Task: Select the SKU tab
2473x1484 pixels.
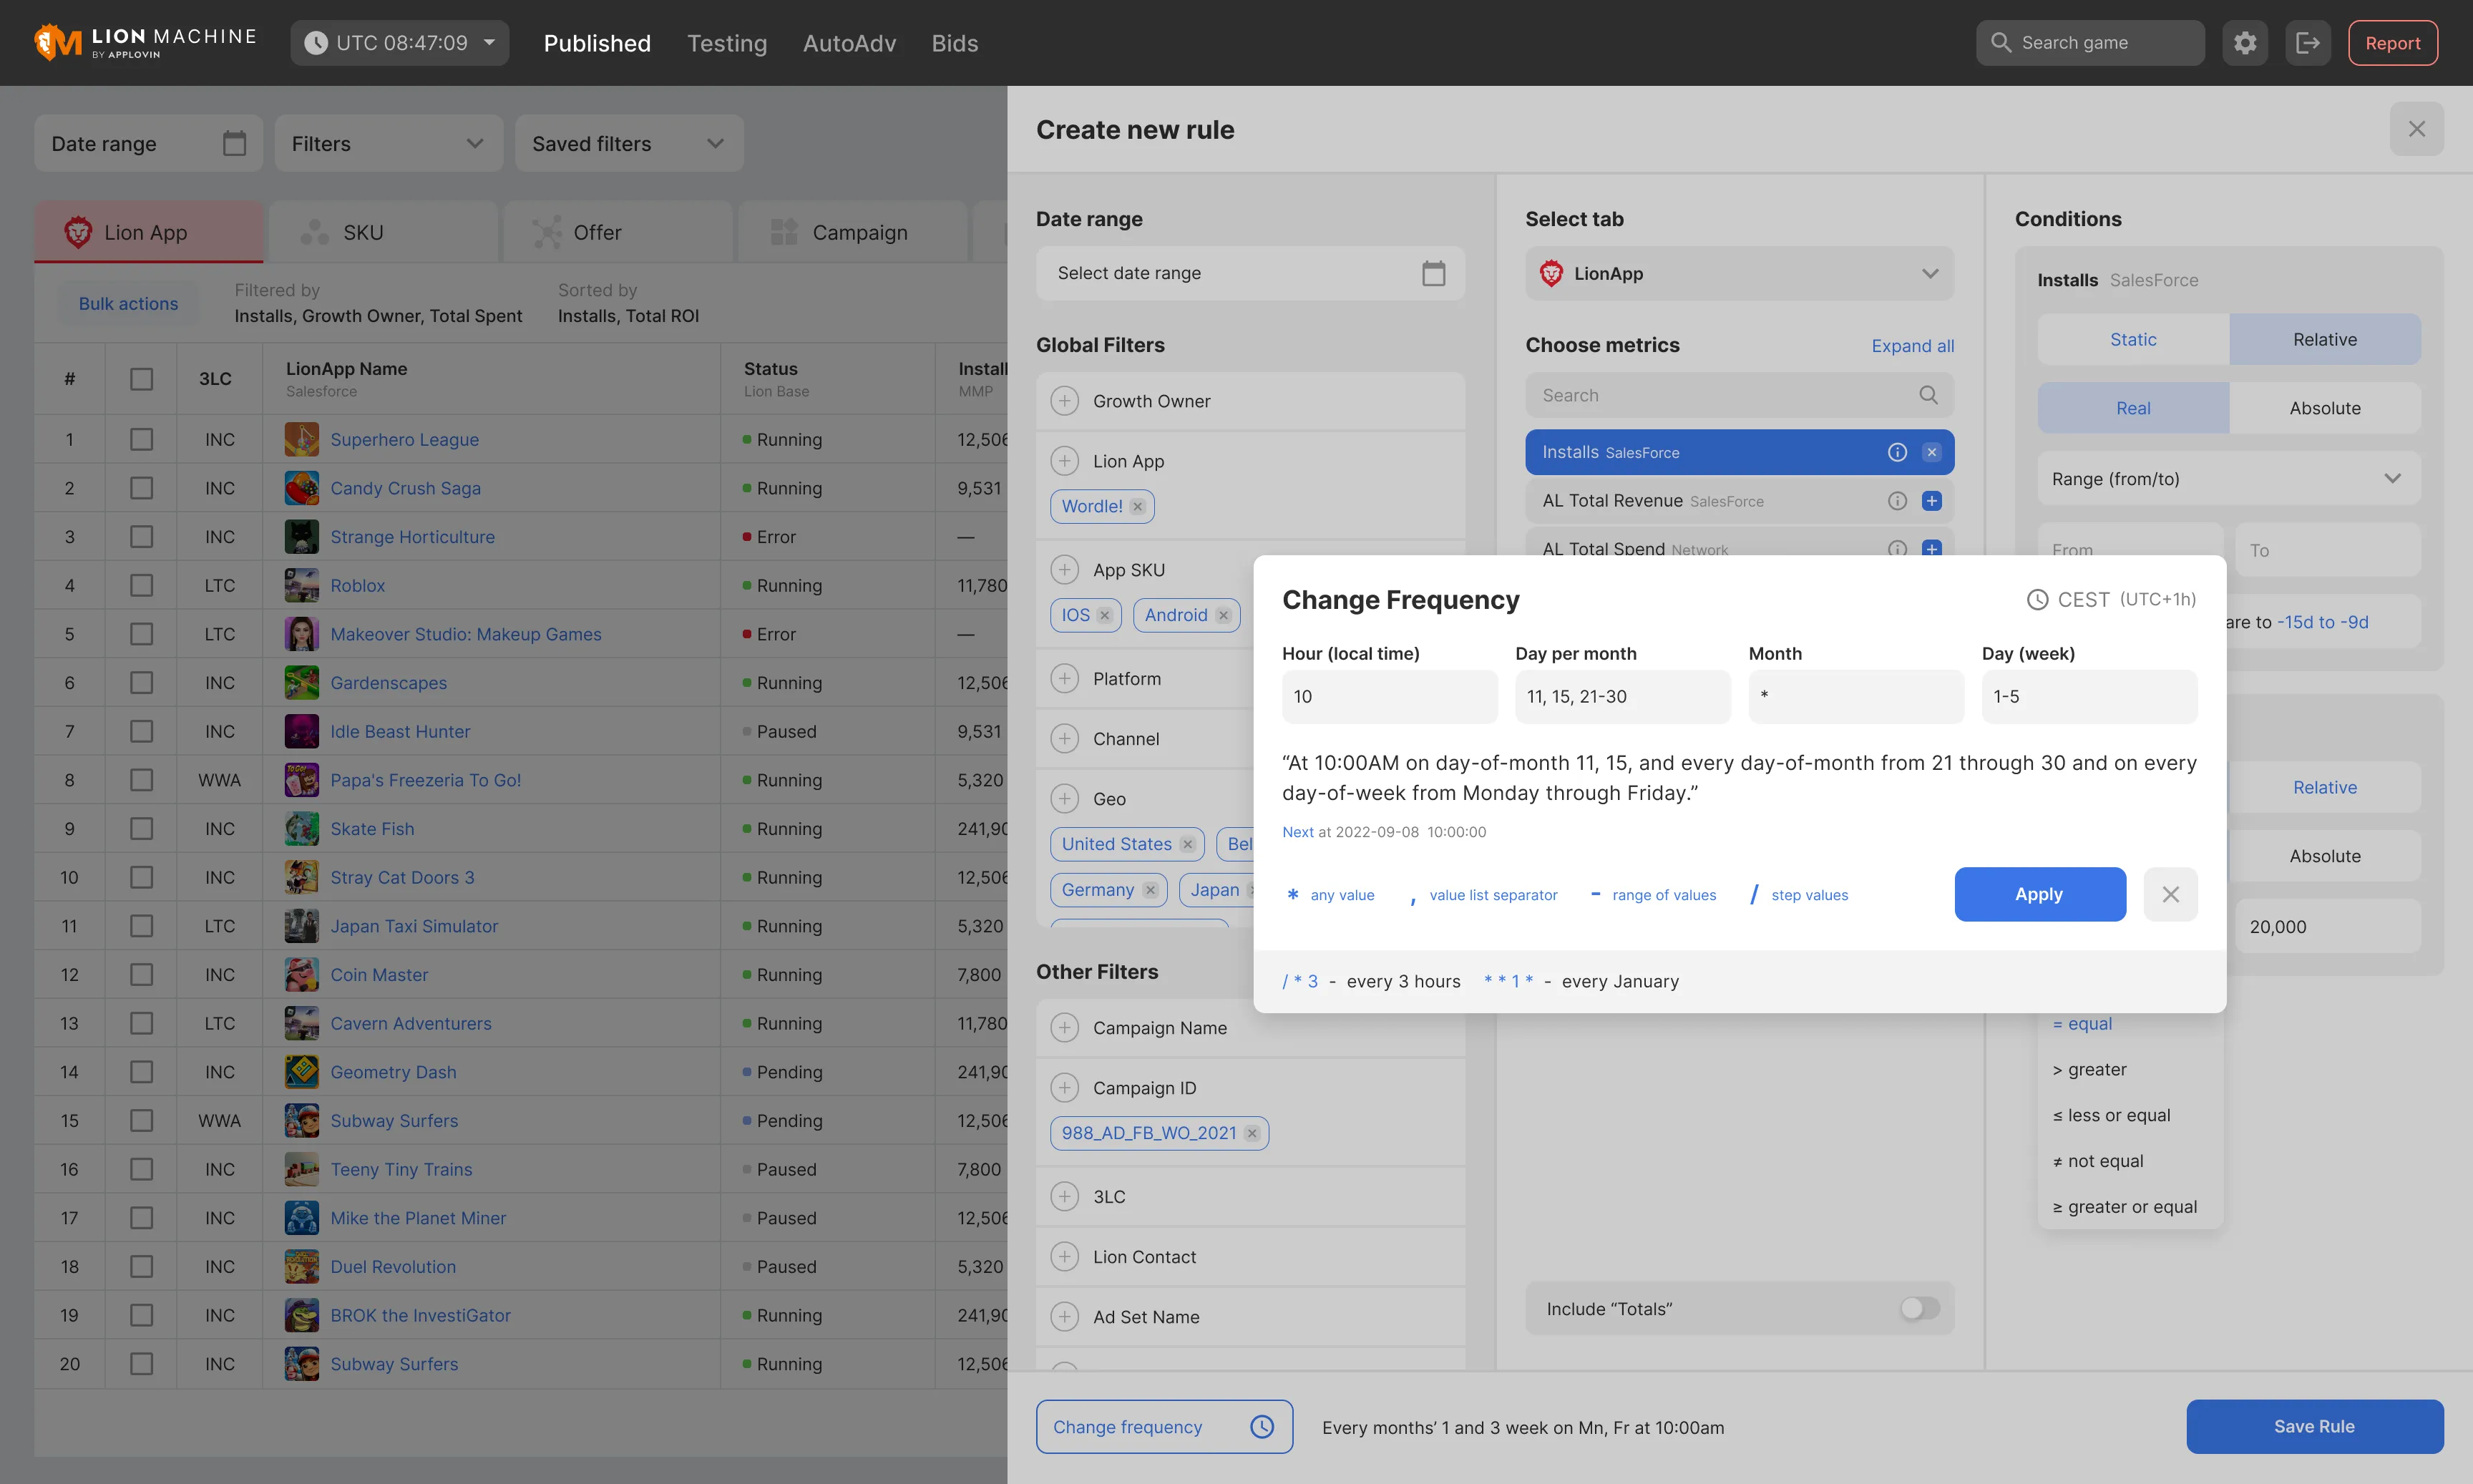Action: coord(384,232)
